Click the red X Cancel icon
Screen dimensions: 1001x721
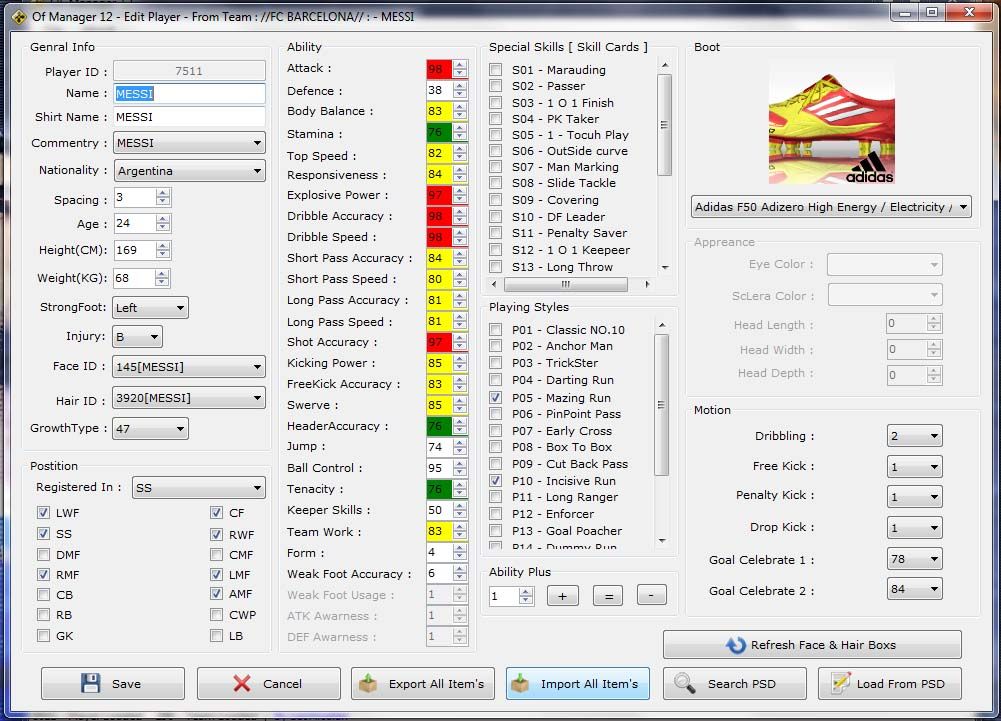(242, 684)
